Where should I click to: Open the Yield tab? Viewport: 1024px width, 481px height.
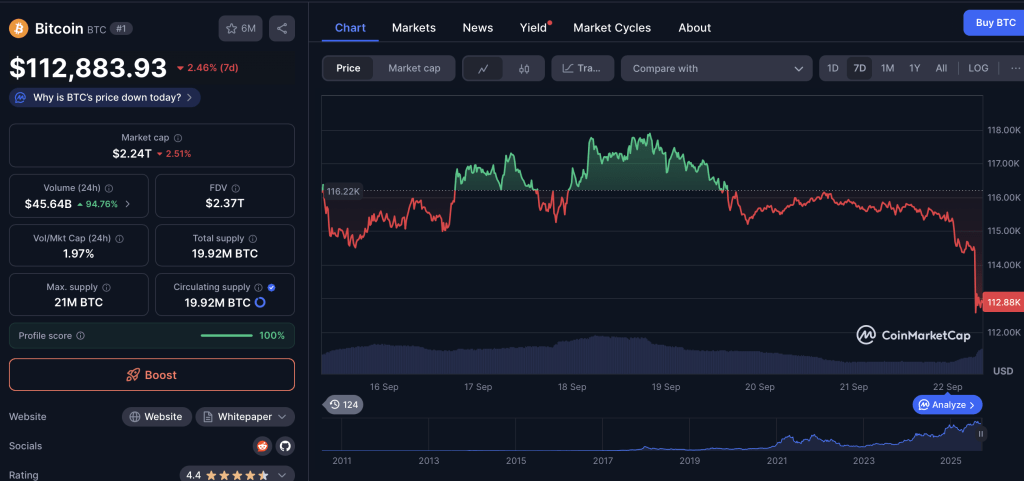[x=533, y=27]
